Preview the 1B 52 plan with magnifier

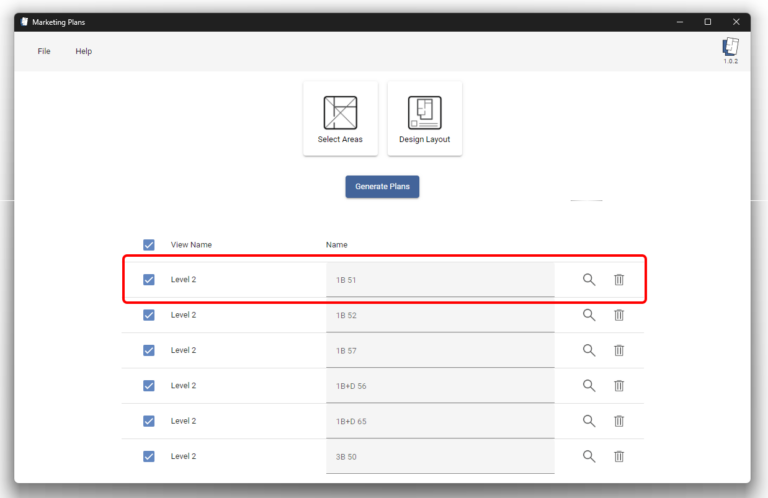589,315
